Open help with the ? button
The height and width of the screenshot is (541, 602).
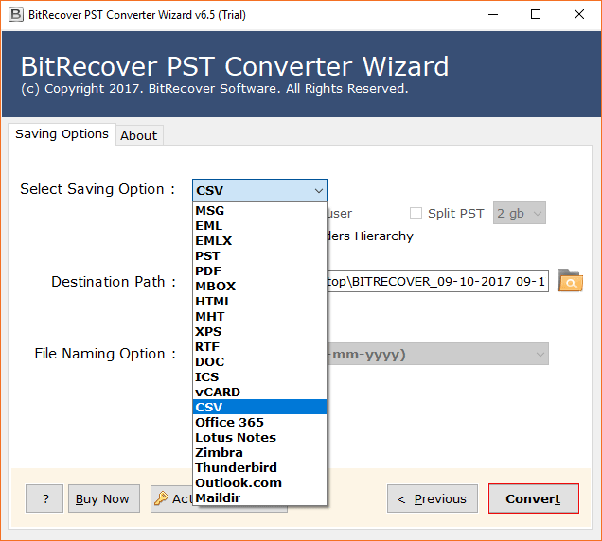pos(44,498)
